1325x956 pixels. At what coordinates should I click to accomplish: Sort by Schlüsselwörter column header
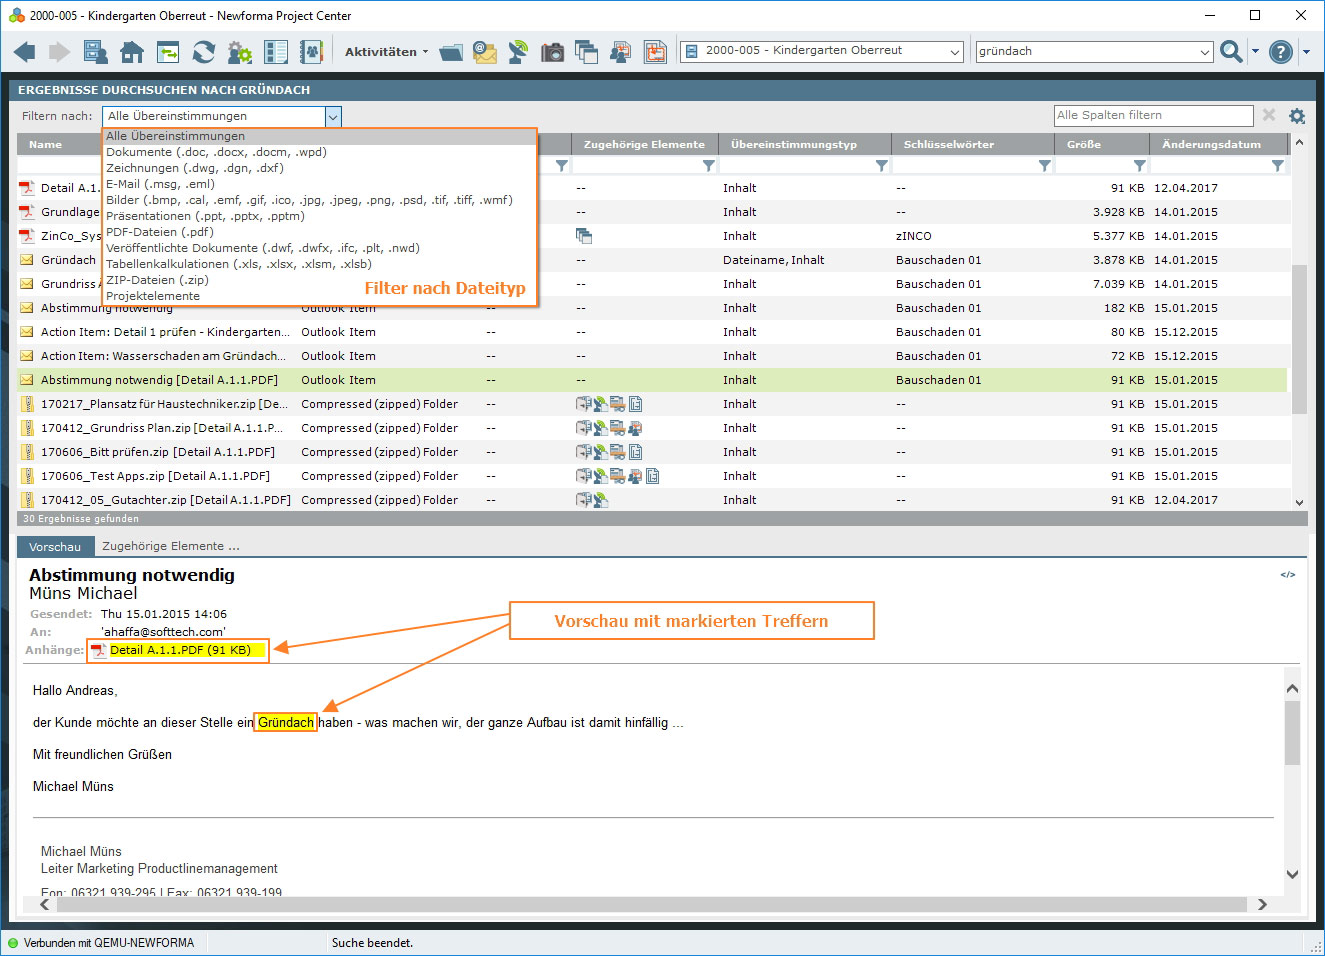coord(972,144)
